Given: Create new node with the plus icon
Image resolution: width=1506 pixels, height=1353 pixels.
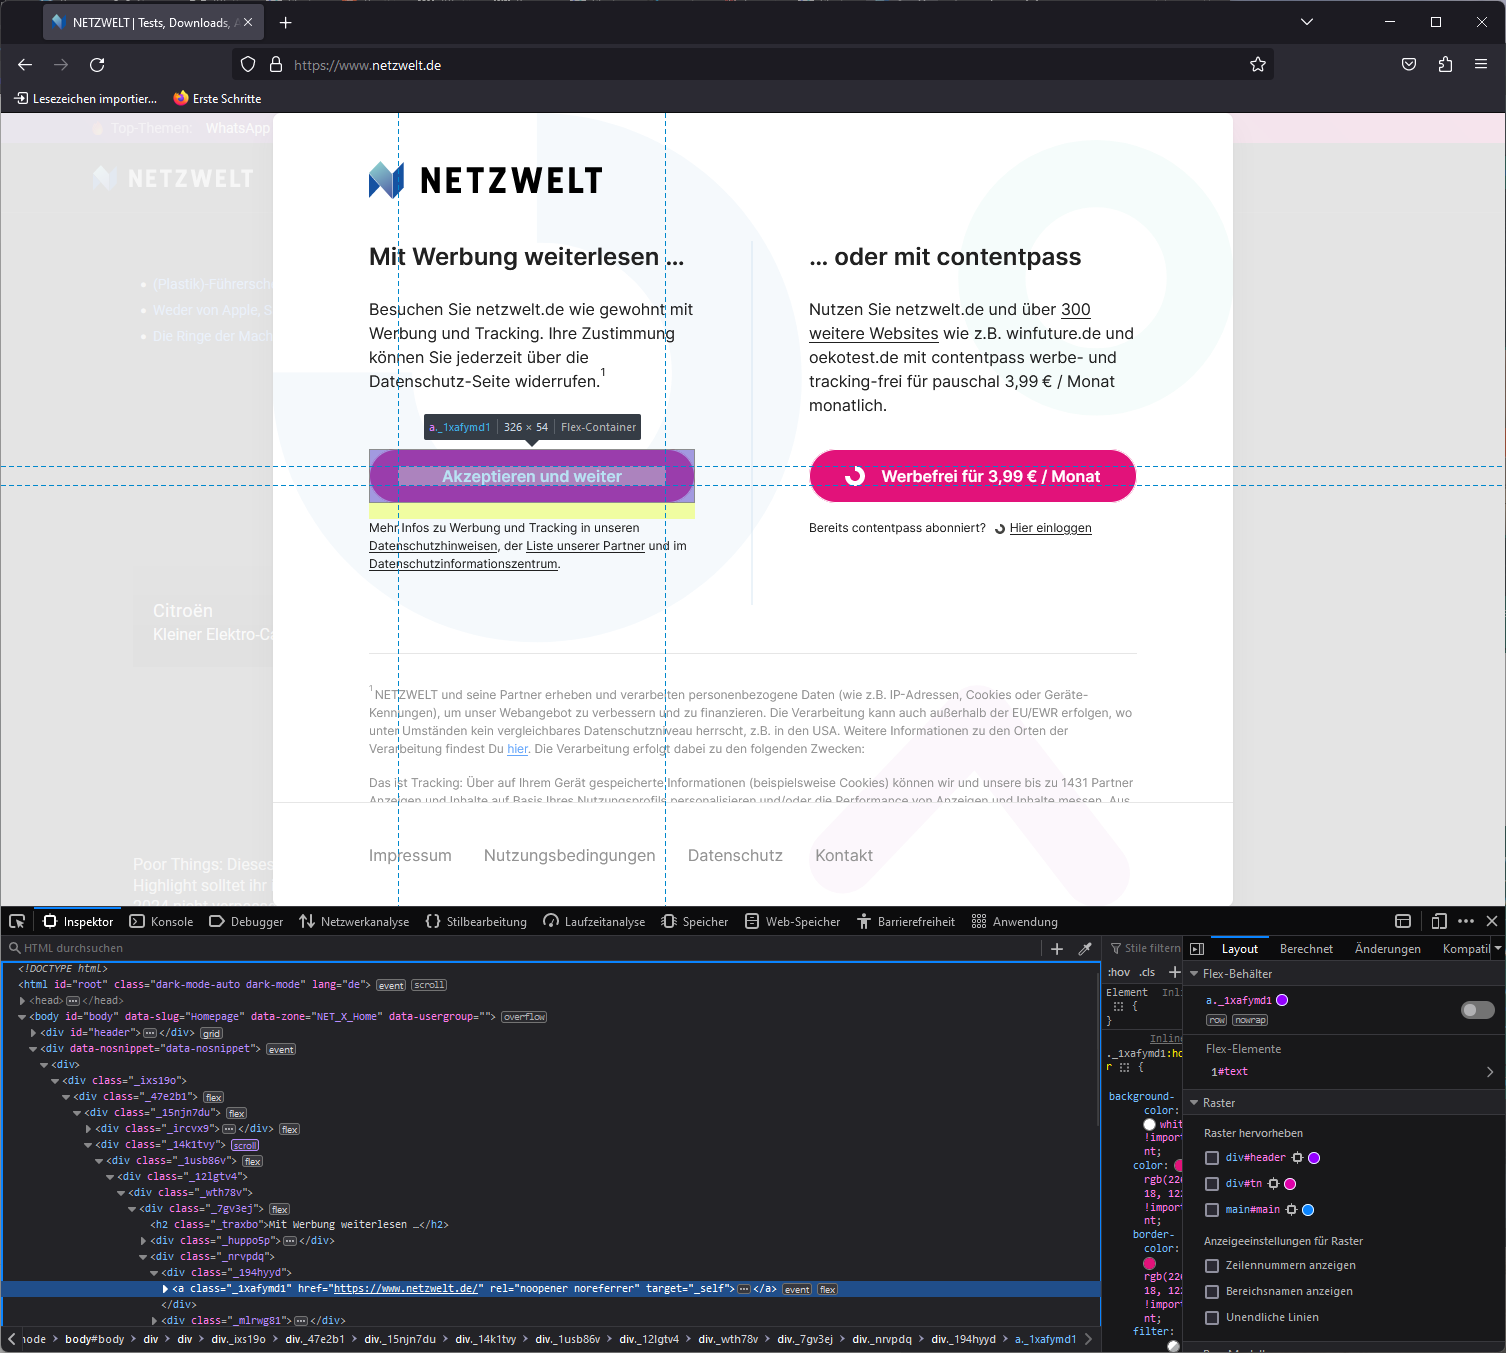Looking at the screenshot, I should (x=1057, y=948).
